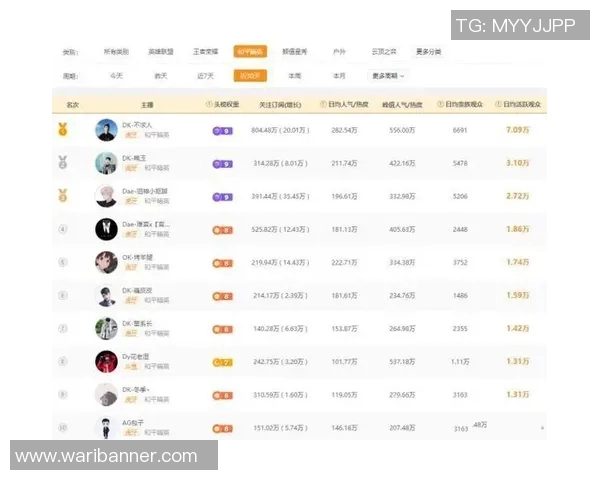The image size is (600, 480).
Task: Open black logo avatar in 525.82万 row
Action: [x=106, y=229]
